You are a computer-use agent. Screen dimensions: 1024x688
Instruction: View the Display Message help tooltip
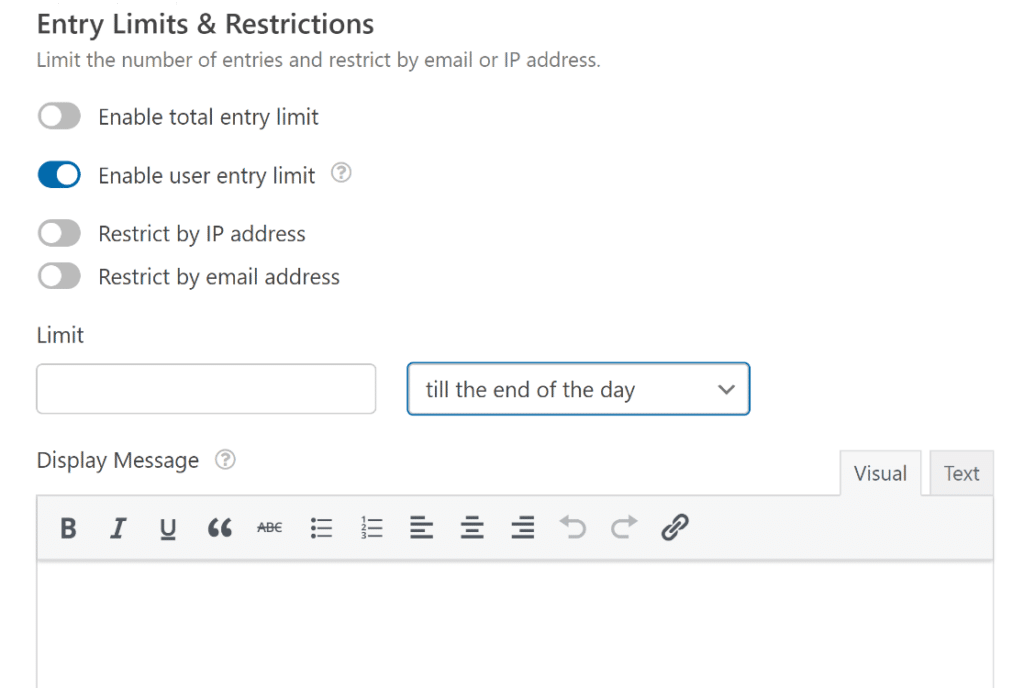(x=225, y=460)
